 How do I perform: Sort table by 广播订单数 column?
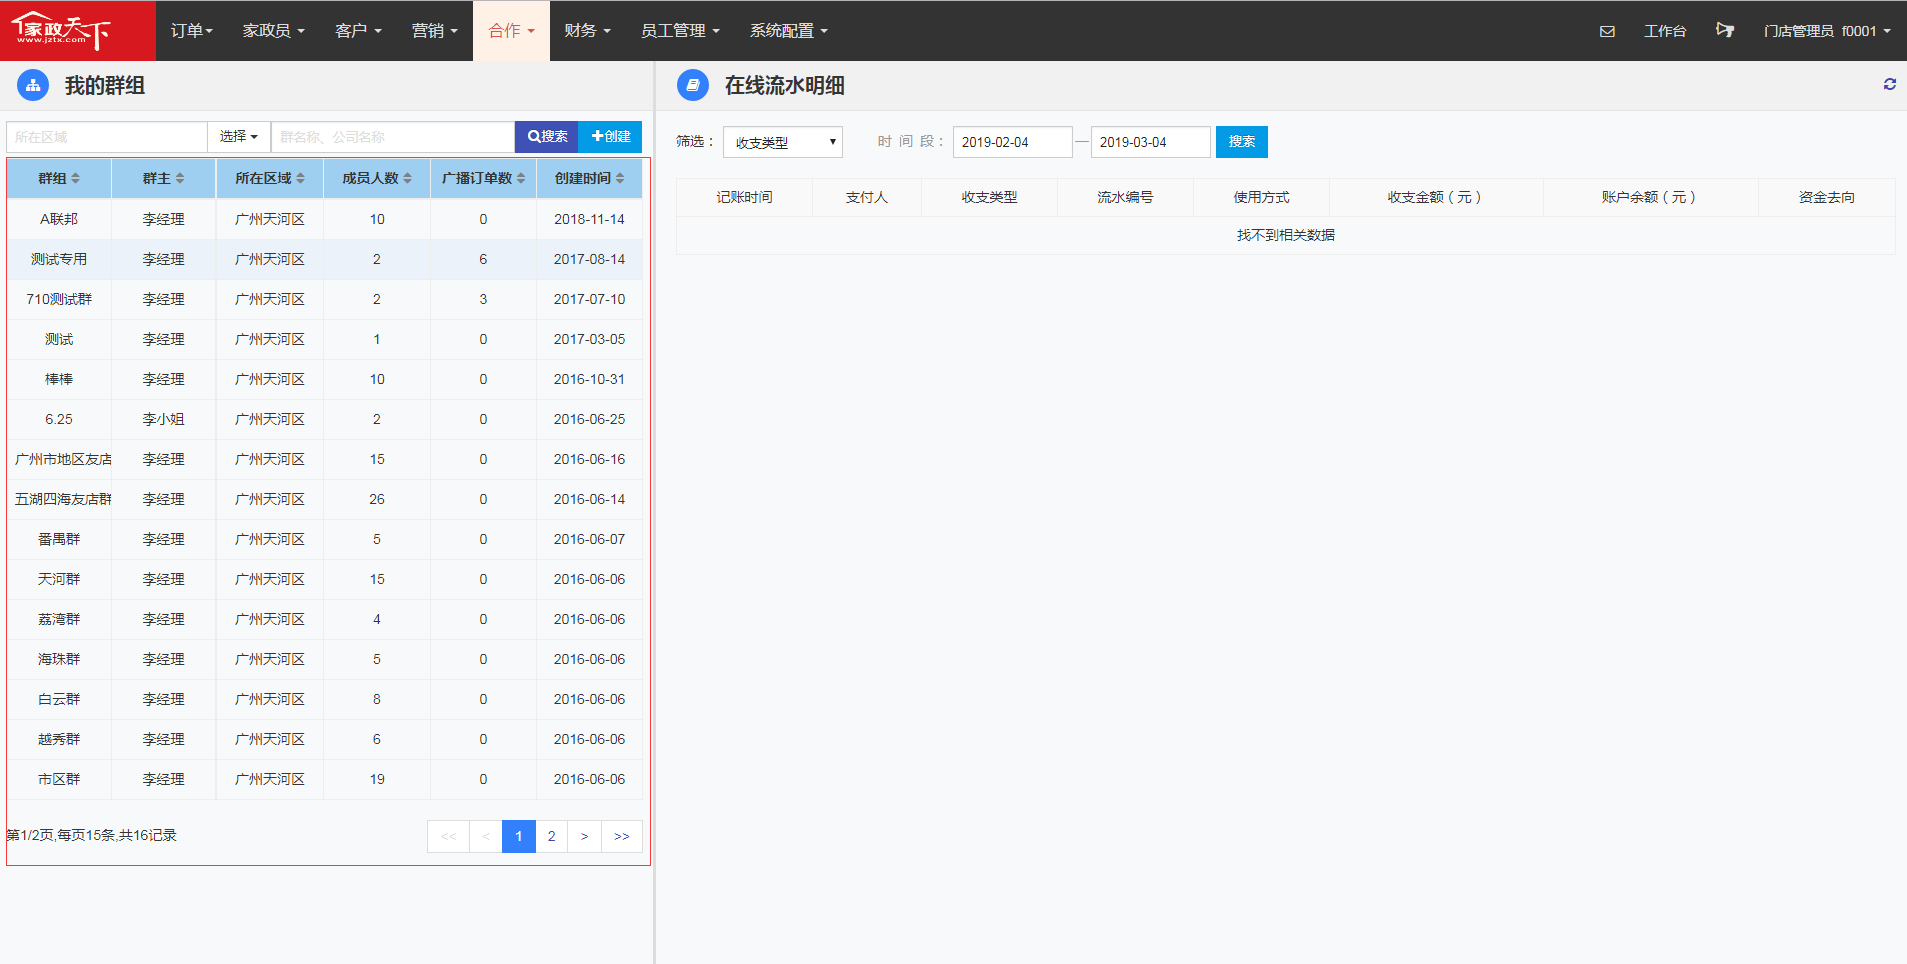pos(483,178)
